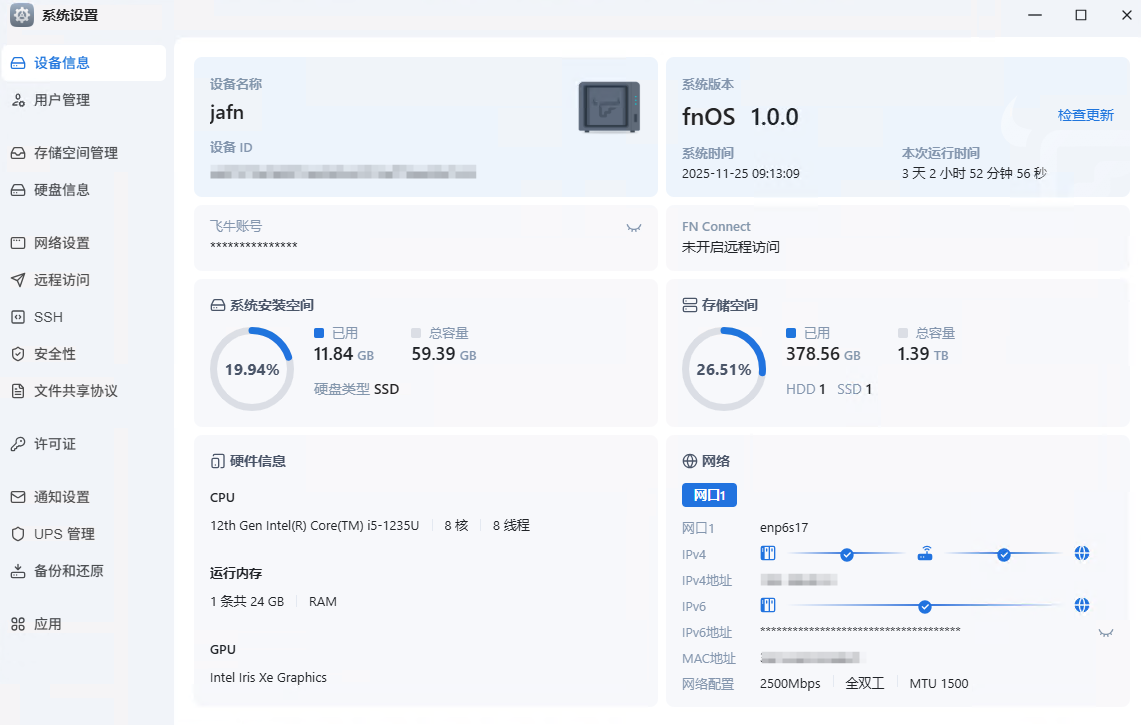Click the 远程访问 paper plane icon
Screen dimensions: 1141x725
pos(18,280)
